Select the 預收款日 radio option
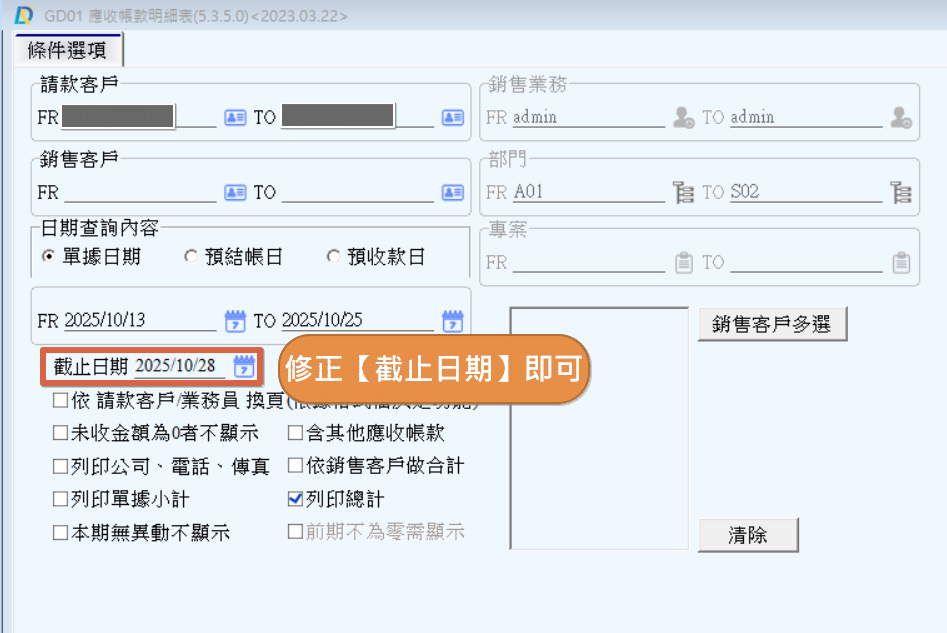This screenshot has width=947, height=633. click(333, 257)
